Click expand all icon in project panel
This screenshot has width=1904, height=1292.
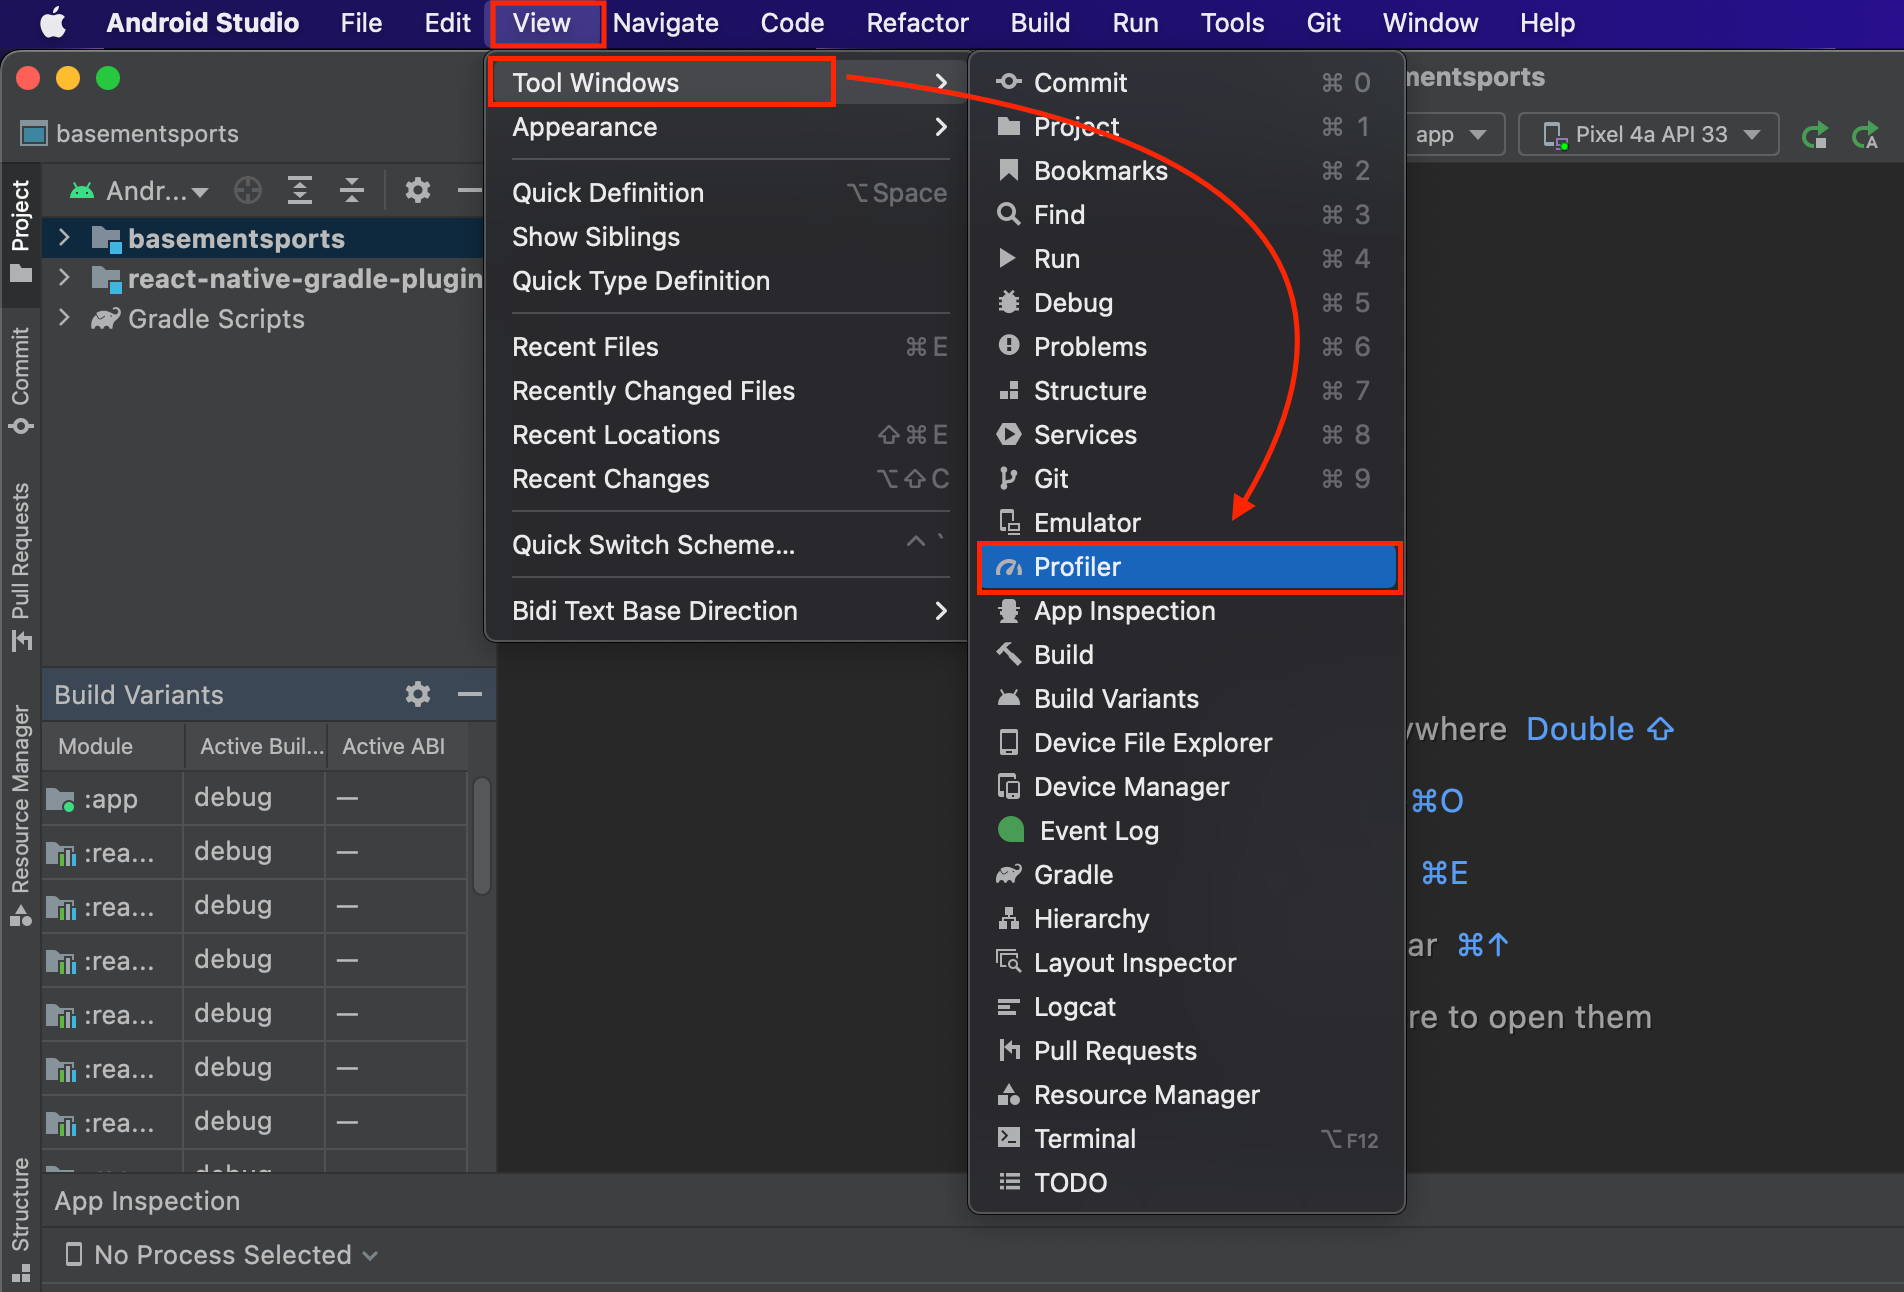(x=299, y=189)
